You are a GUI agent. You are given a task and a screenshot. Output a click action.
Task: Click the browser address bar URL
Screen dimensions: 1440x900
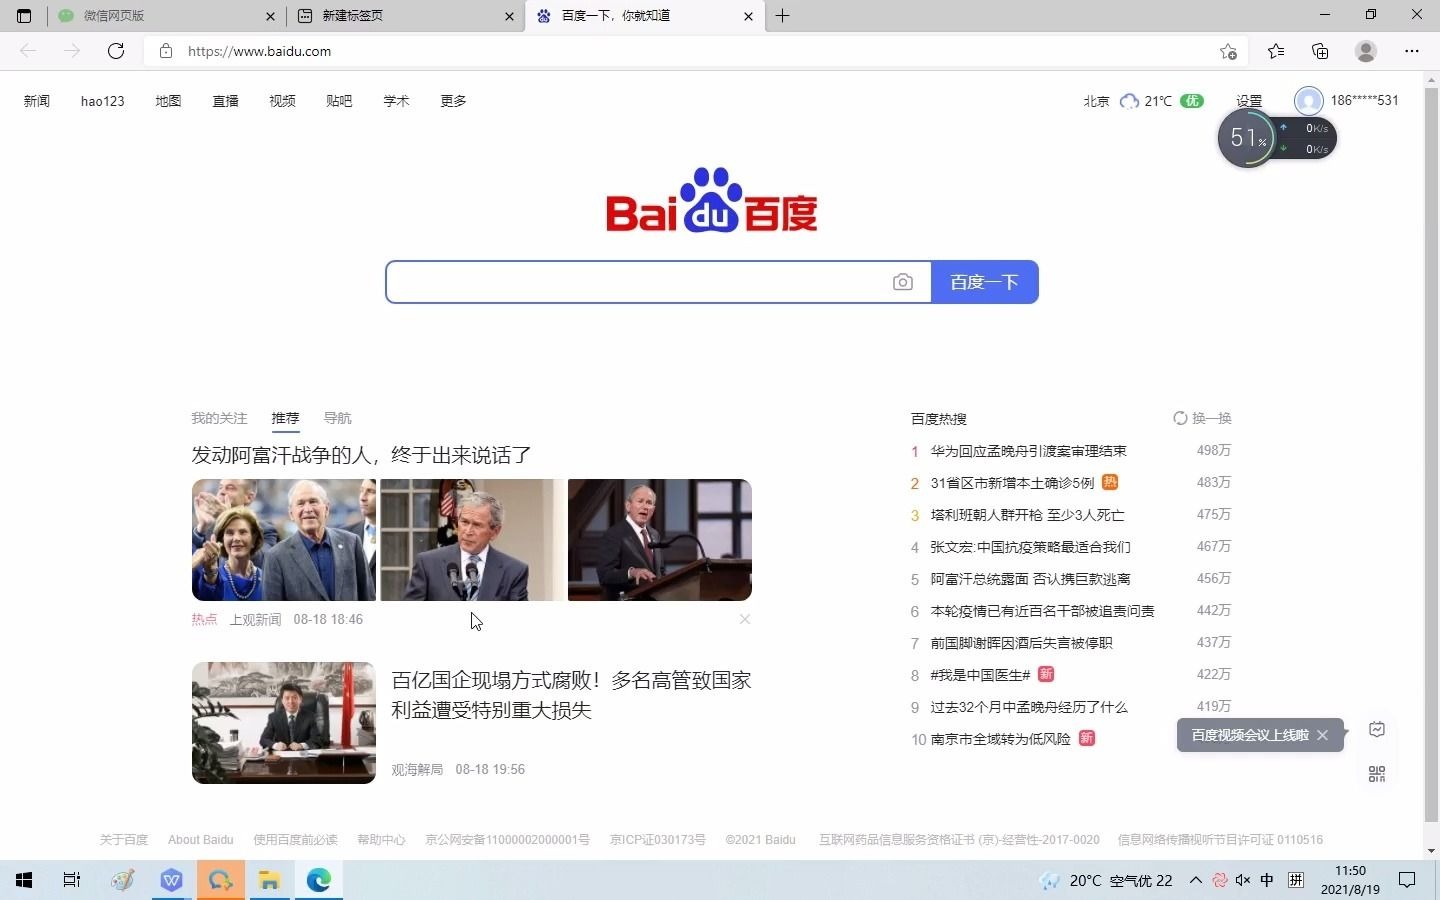point(260,51)
